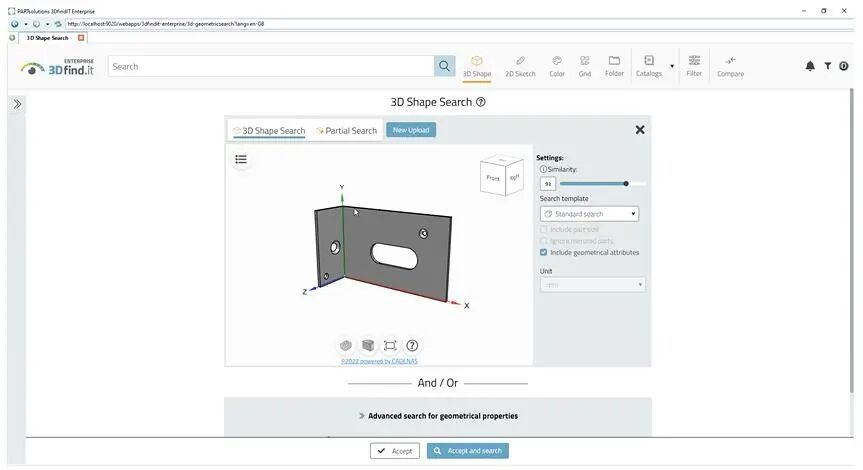Image resolution: width=863 pixels, height=470 pixels.
Task: Open the Grid search option
Action: (585, 67)
